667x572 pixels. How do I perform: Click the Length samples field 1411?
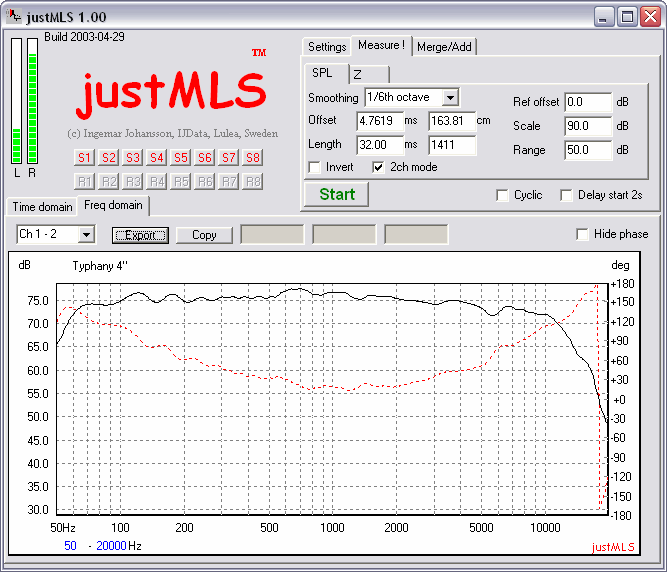point(452,145)
